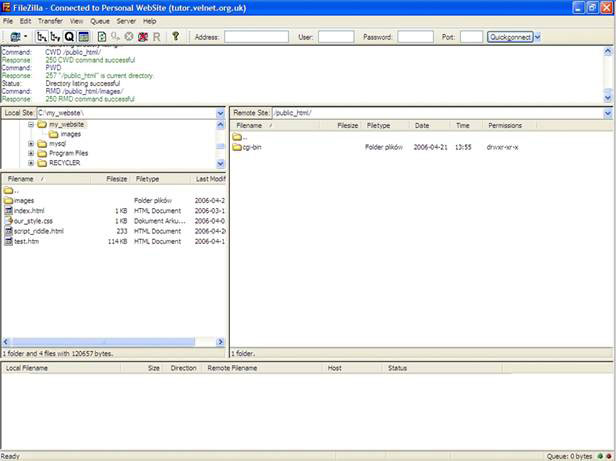Click the Password input field
Screen dimensions: 616x461
coord(415,37)
